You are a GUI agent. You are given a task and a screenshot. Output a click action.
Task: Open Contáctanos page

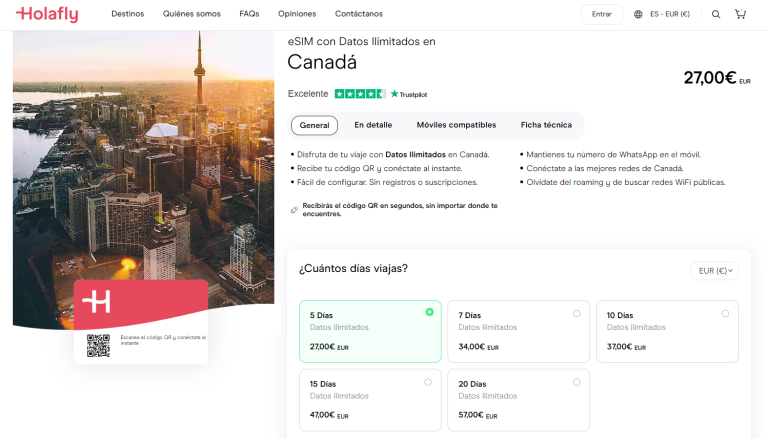click(359, 14)
